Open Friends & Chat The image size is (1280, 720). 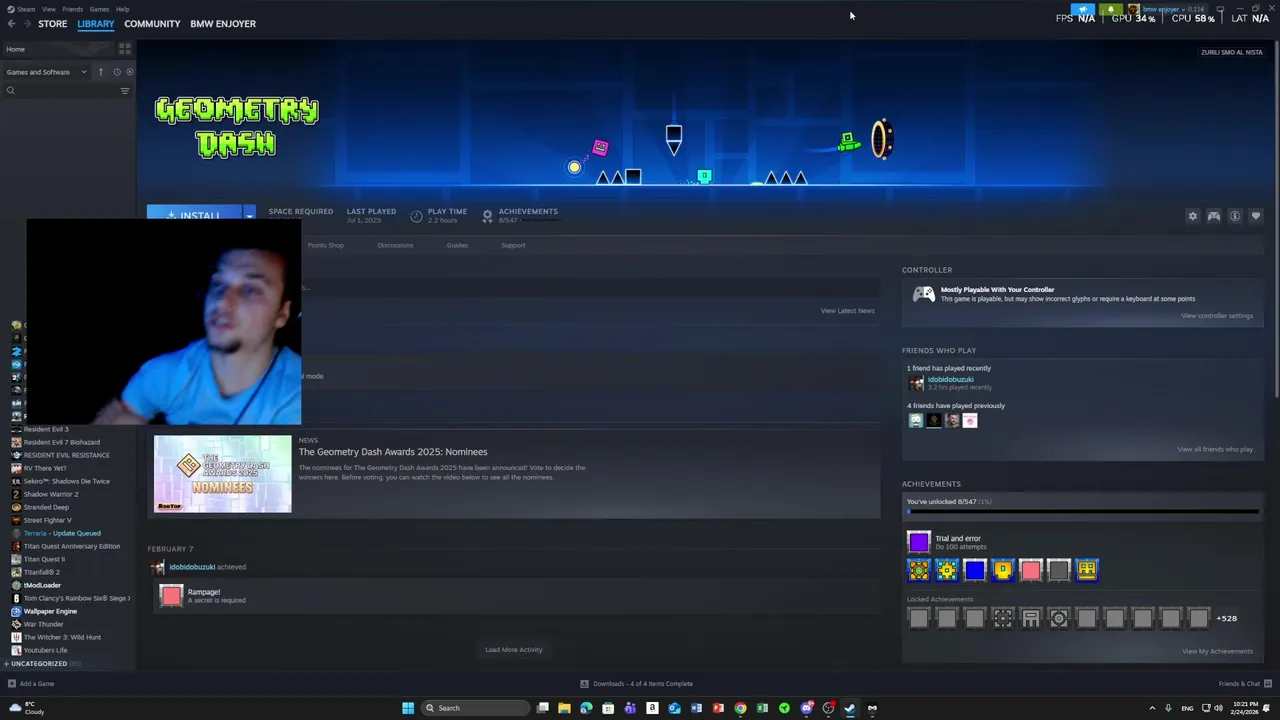(1244, 684)
